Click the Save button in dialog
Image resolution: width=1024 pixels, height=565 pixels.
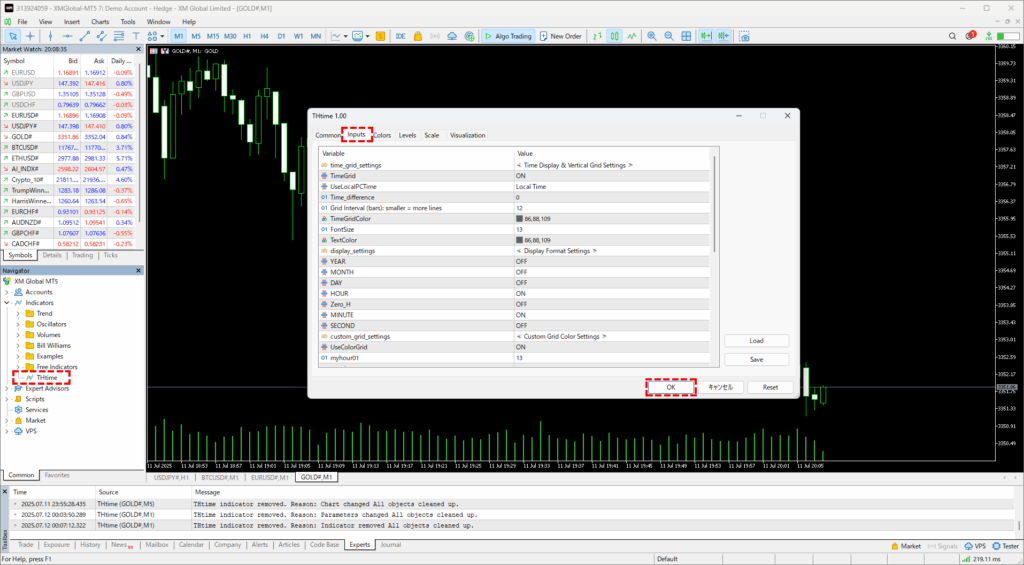[x=756, y=360]
